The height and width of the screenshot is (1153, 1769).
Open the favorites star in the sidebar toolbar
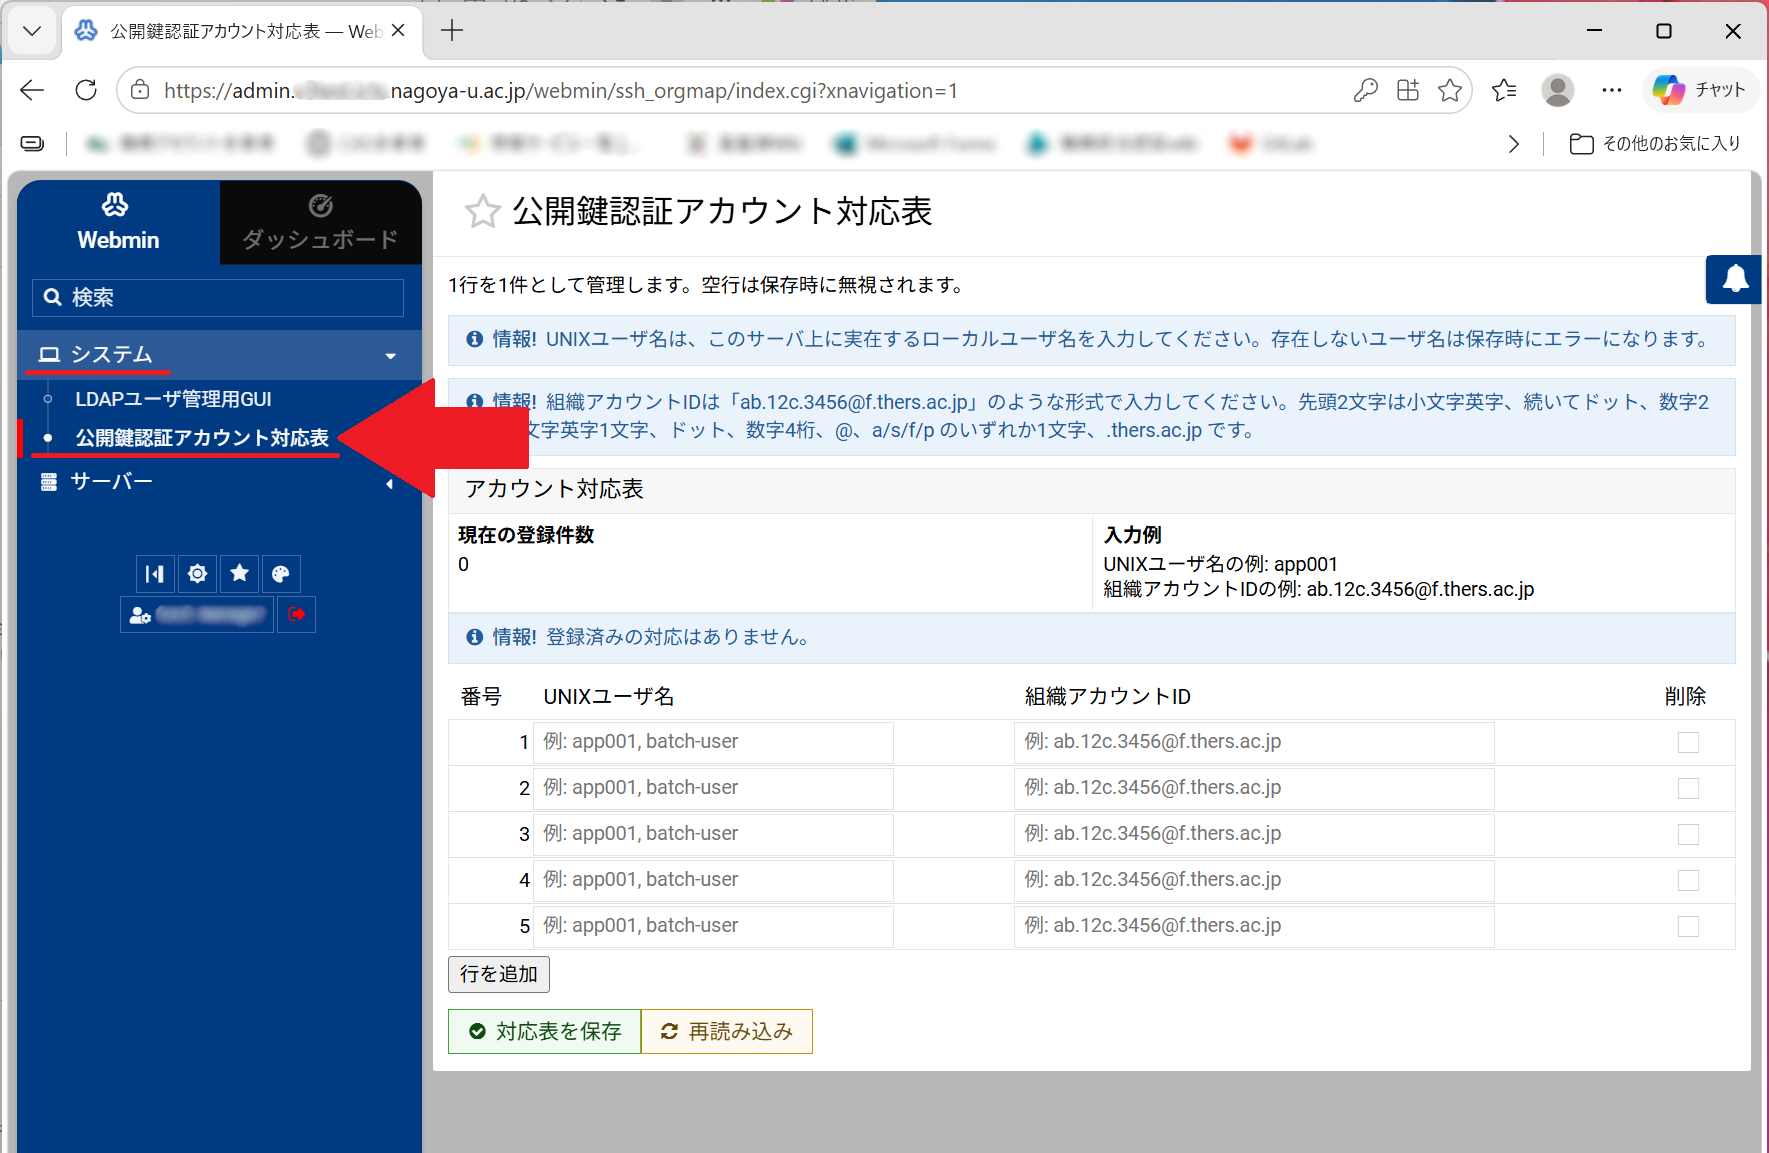pos(240,574)
